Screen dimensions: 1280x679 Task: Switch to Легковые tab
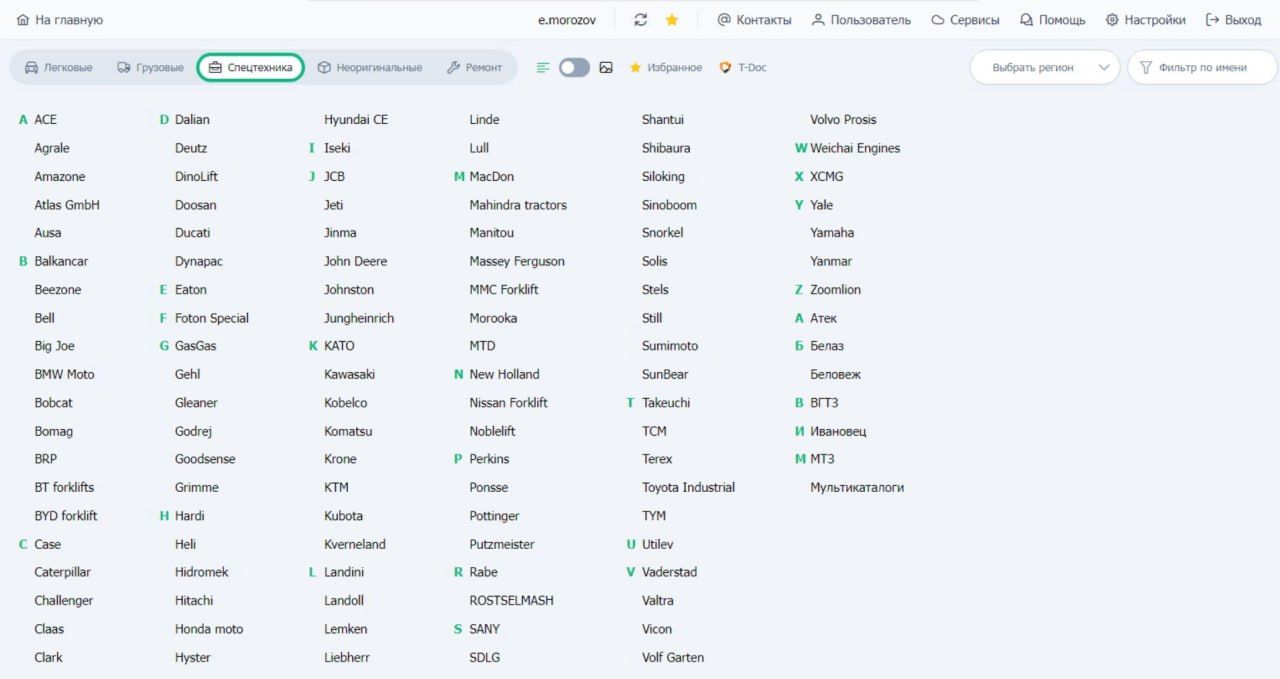pos(58,68)
